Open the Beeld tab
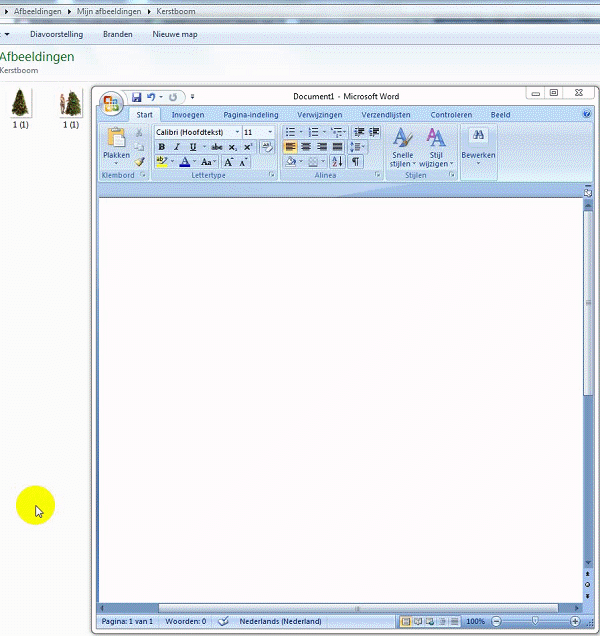The image size is (600, 636). pos(500,115)
